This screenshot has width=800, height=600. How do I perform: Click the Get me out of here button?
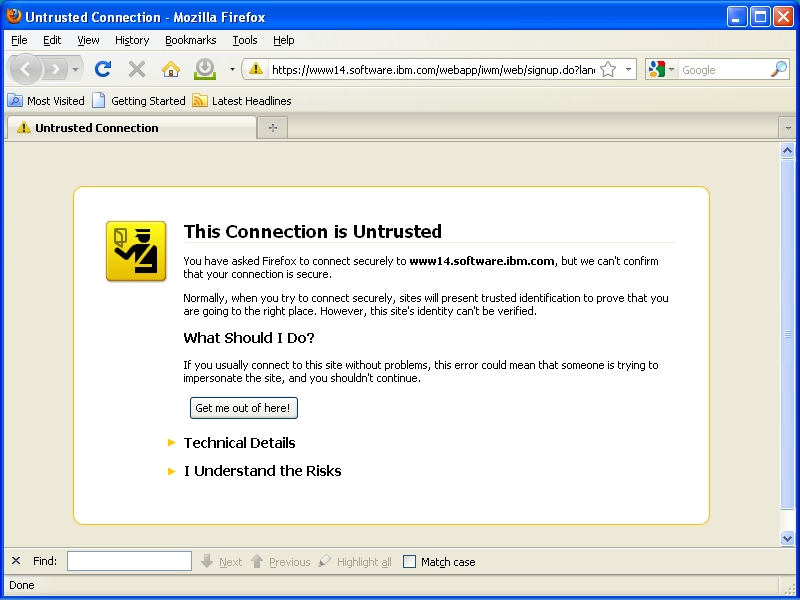(244, 408)
